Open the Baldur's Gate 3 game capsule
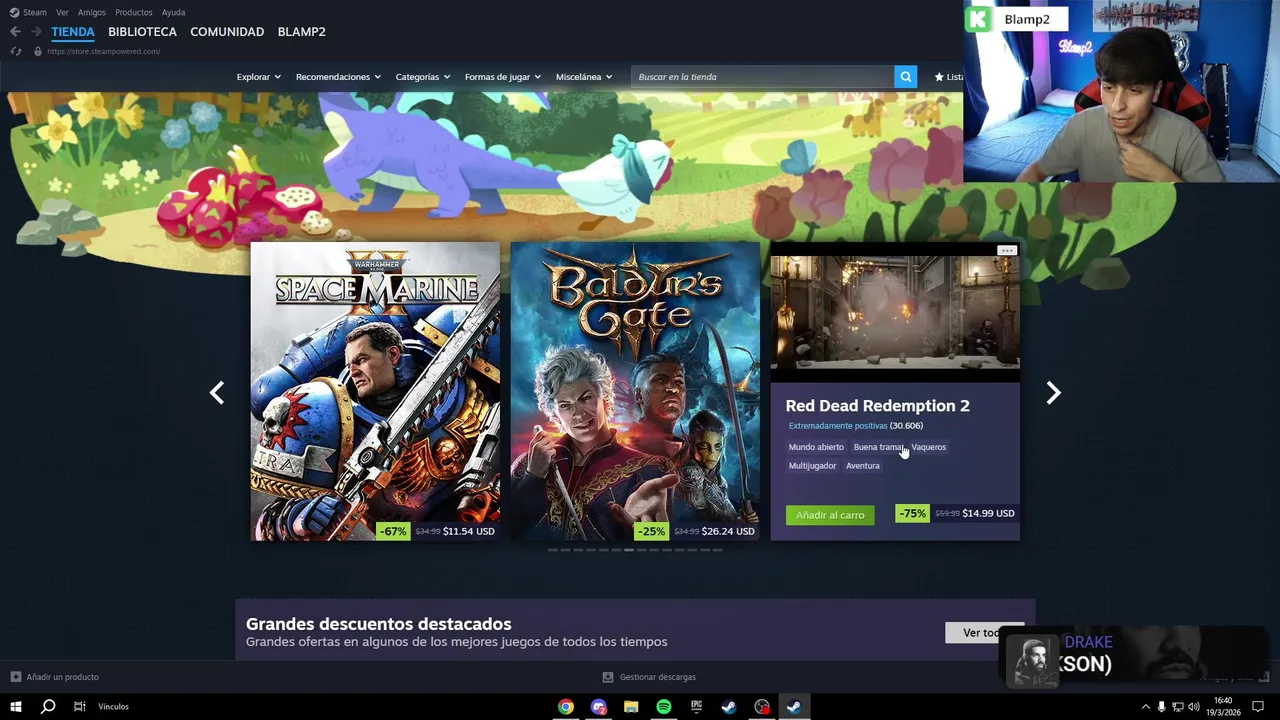This screenshot has height=720, width=1280. (635, 391)
